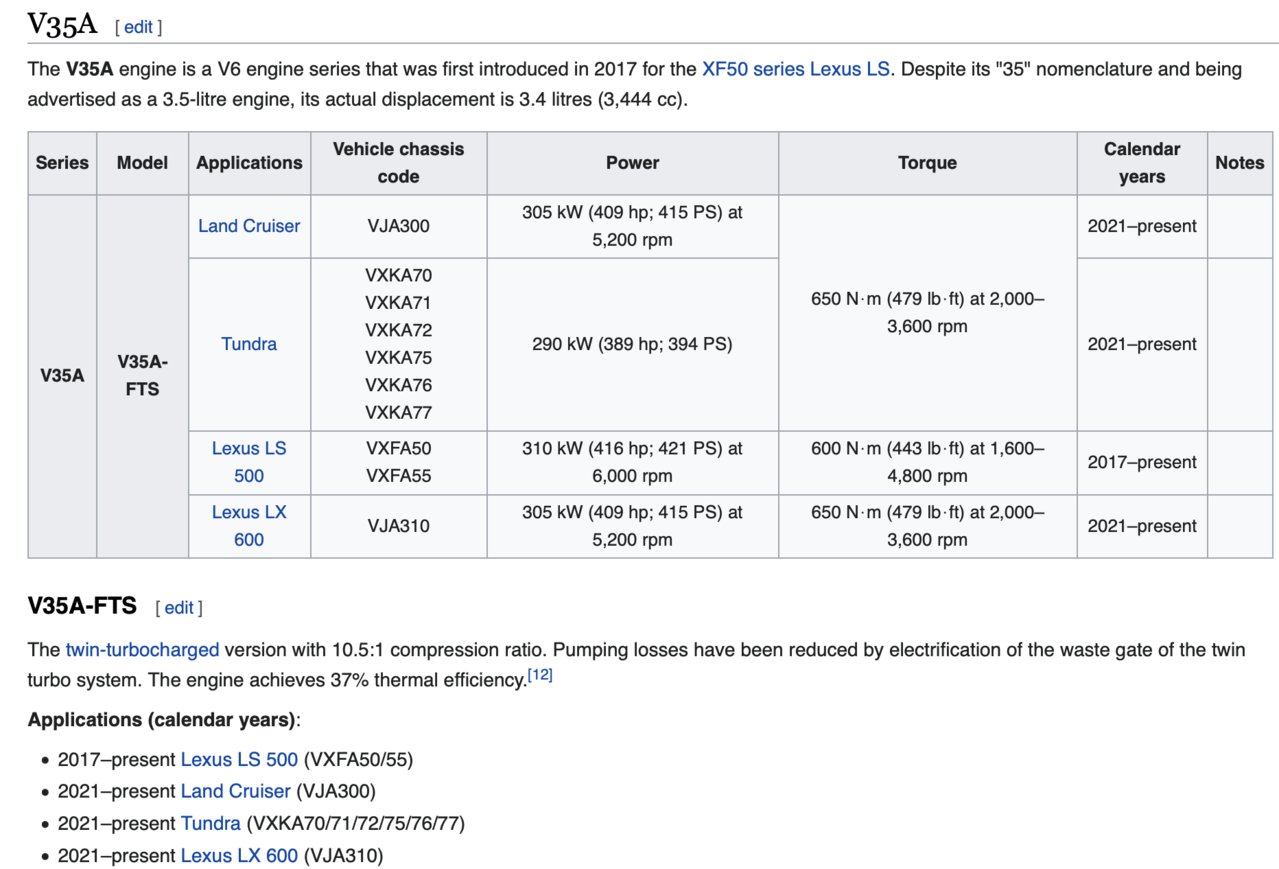Select the 2017–present calendar years cell

tap(1141, 462)
